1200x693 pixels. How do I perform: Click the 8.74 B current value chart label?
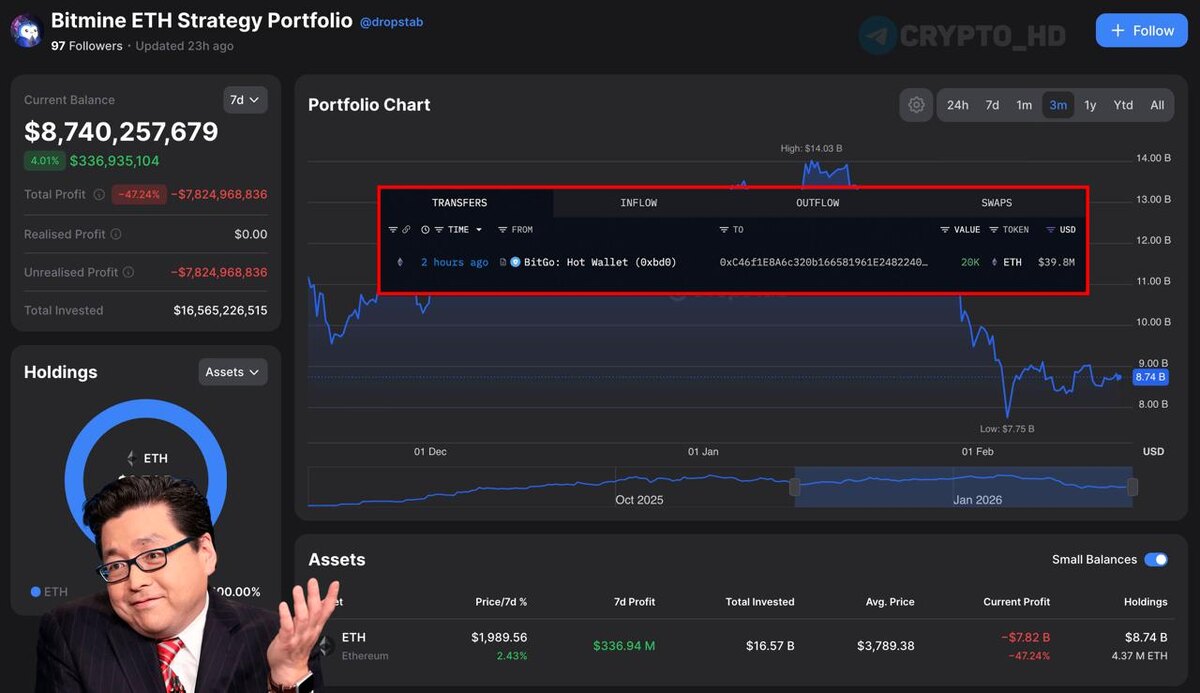pyautogui.click(x=1149, y=377)
